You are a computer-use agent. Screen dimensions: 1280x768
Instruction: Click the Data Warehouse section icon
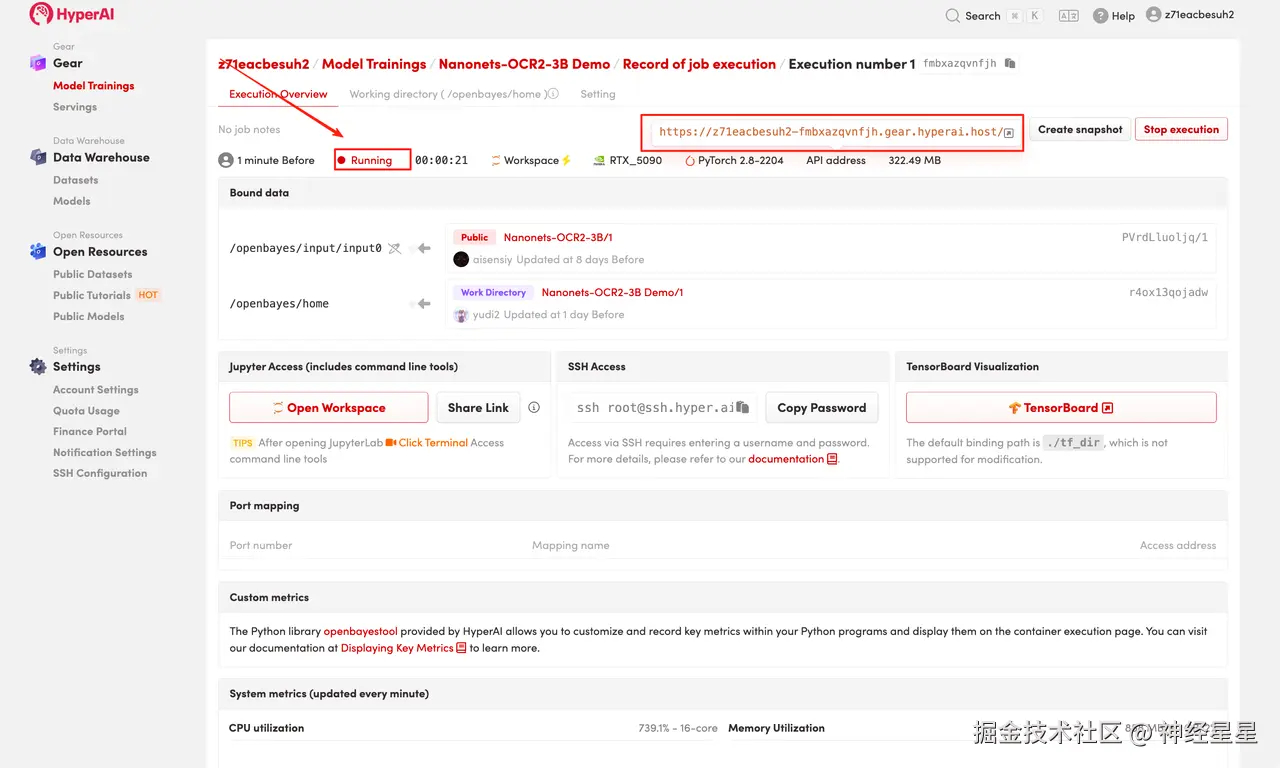tap(38, 157)
